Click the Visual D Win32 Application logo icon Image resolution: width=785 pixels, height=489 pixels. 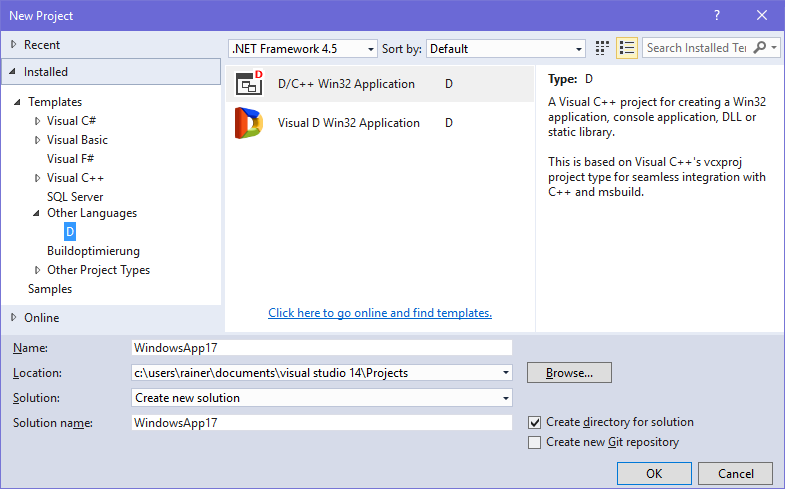pos(249,123)
